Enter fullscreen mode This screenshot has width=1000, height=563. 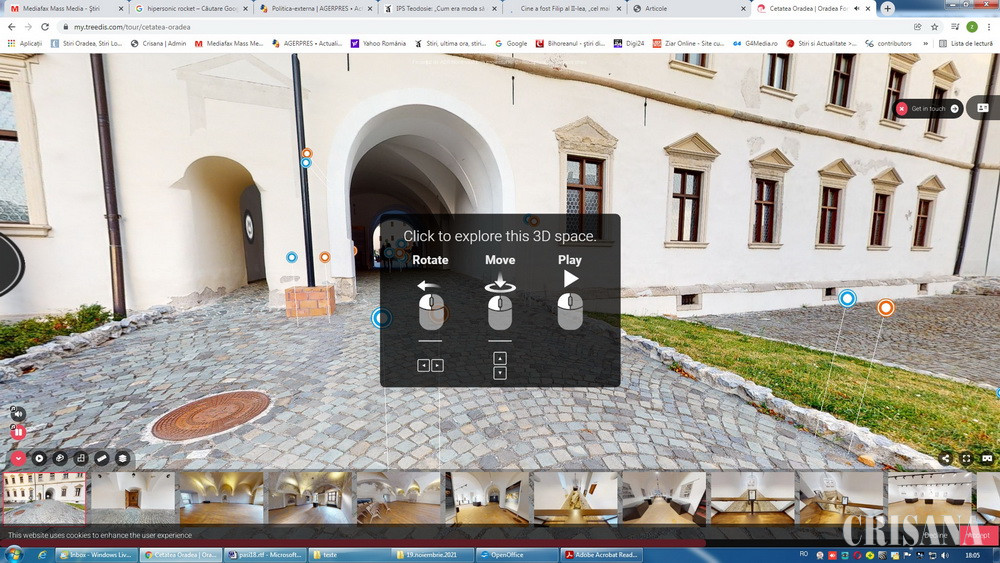click(x=967, y=459)
